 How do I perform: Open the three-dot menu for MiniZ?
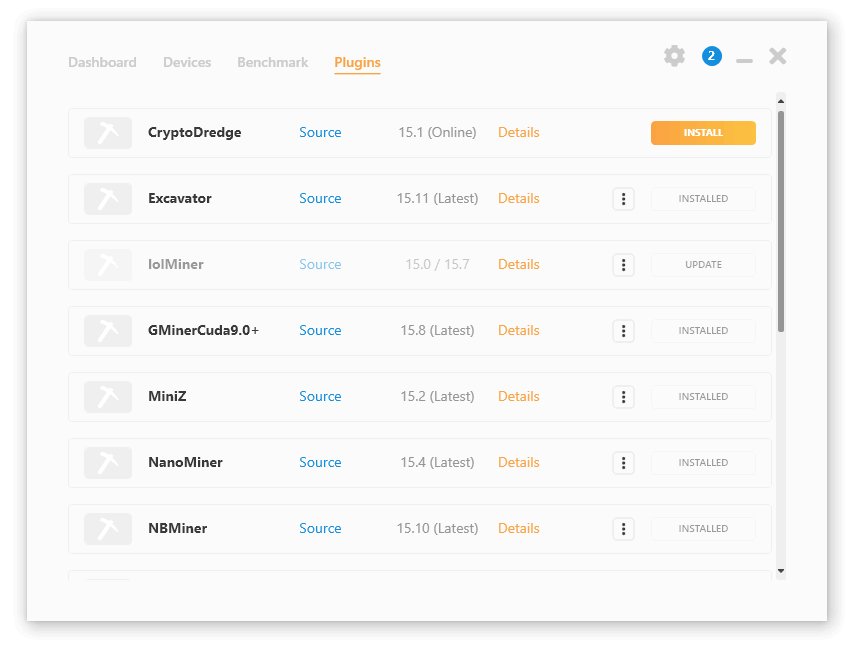623,397
